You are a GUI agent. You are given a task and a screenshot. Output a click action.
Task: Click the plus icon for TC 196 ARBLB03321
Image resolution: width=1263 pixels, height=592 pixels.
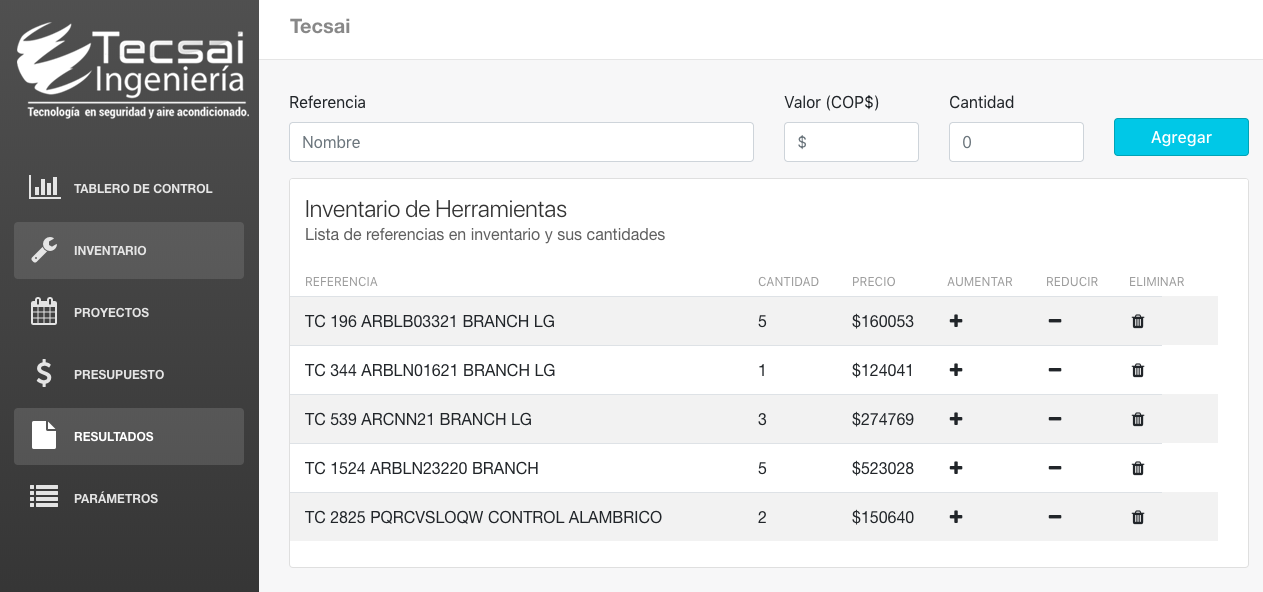point(955,321)
